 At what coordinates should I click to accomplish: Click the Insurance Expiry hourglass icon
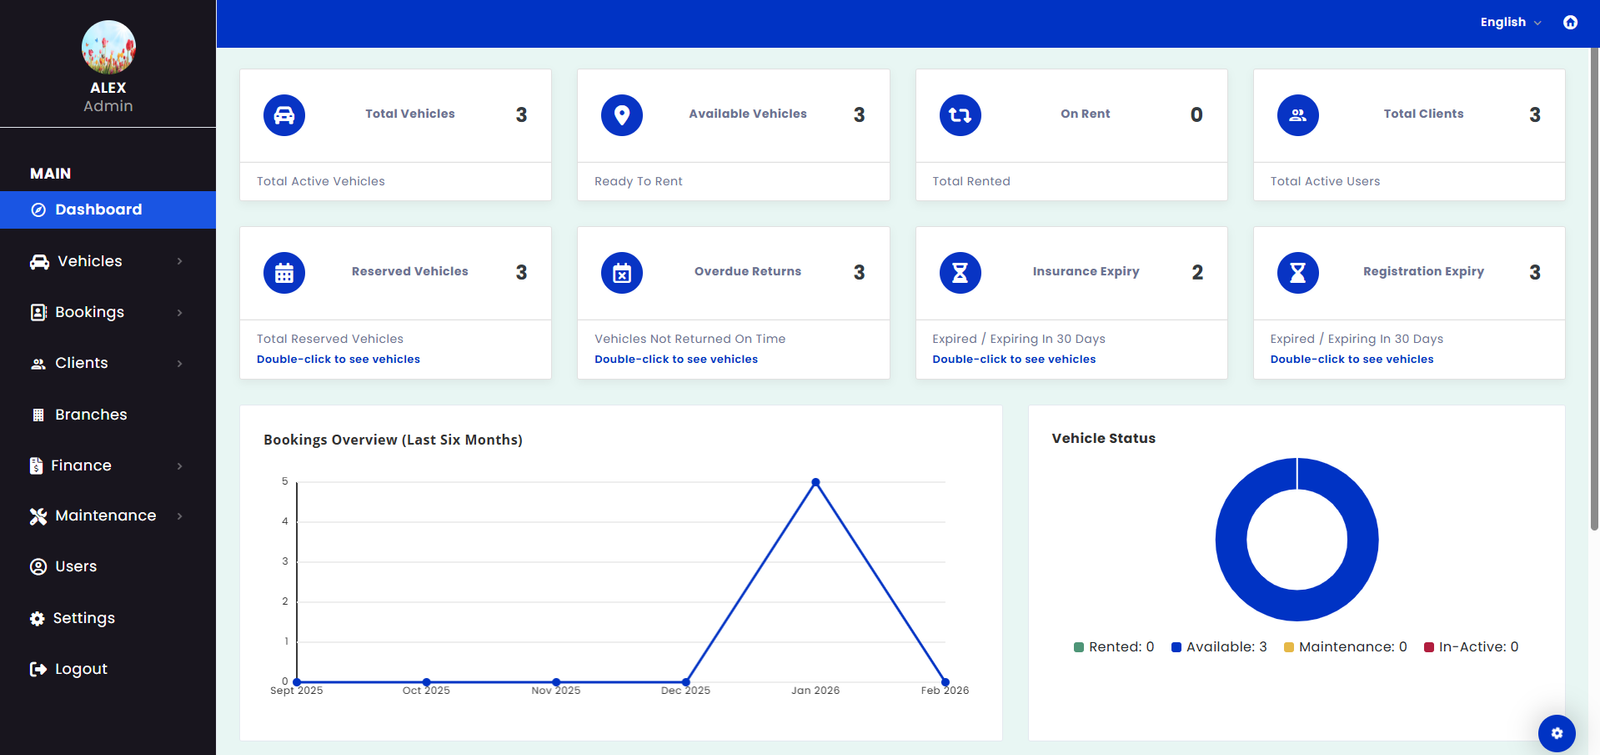(x=960, y=273)
